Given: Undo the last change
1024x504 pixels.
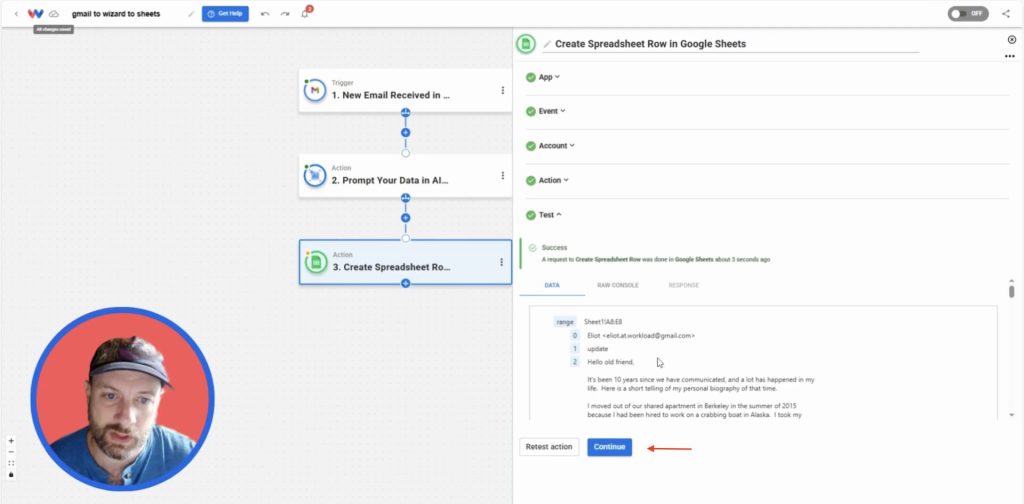Looking at the screenshot, I should tap(264, 14).
